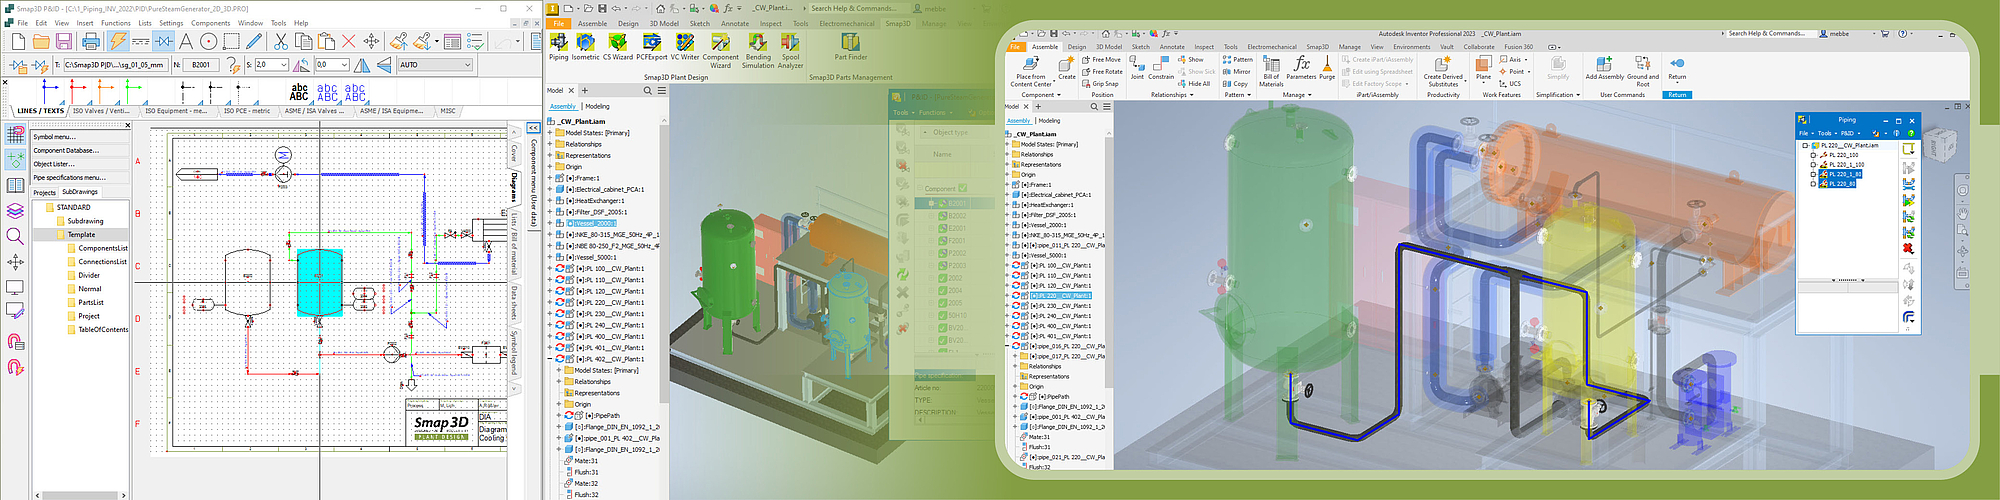The height and width of the screenshot is (500, 2000).
Task: Click magnifier icon in P&ID left sidebar
Action: [15, 236]
